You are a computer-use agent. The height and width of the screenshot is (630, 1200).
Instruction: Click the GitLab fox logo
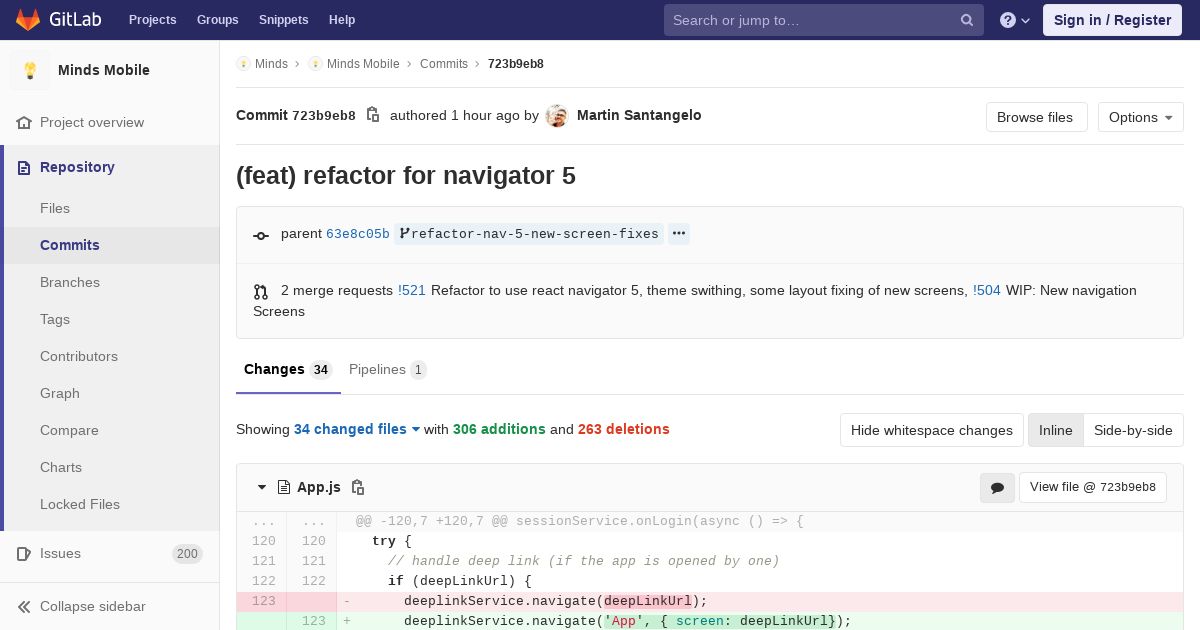point(28,19)
